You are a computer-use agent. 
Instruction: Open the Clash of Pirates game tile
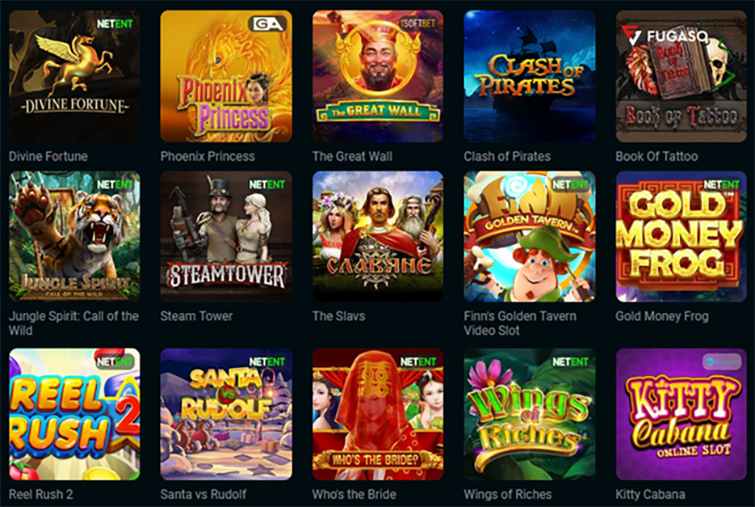[x=530, y=76]
